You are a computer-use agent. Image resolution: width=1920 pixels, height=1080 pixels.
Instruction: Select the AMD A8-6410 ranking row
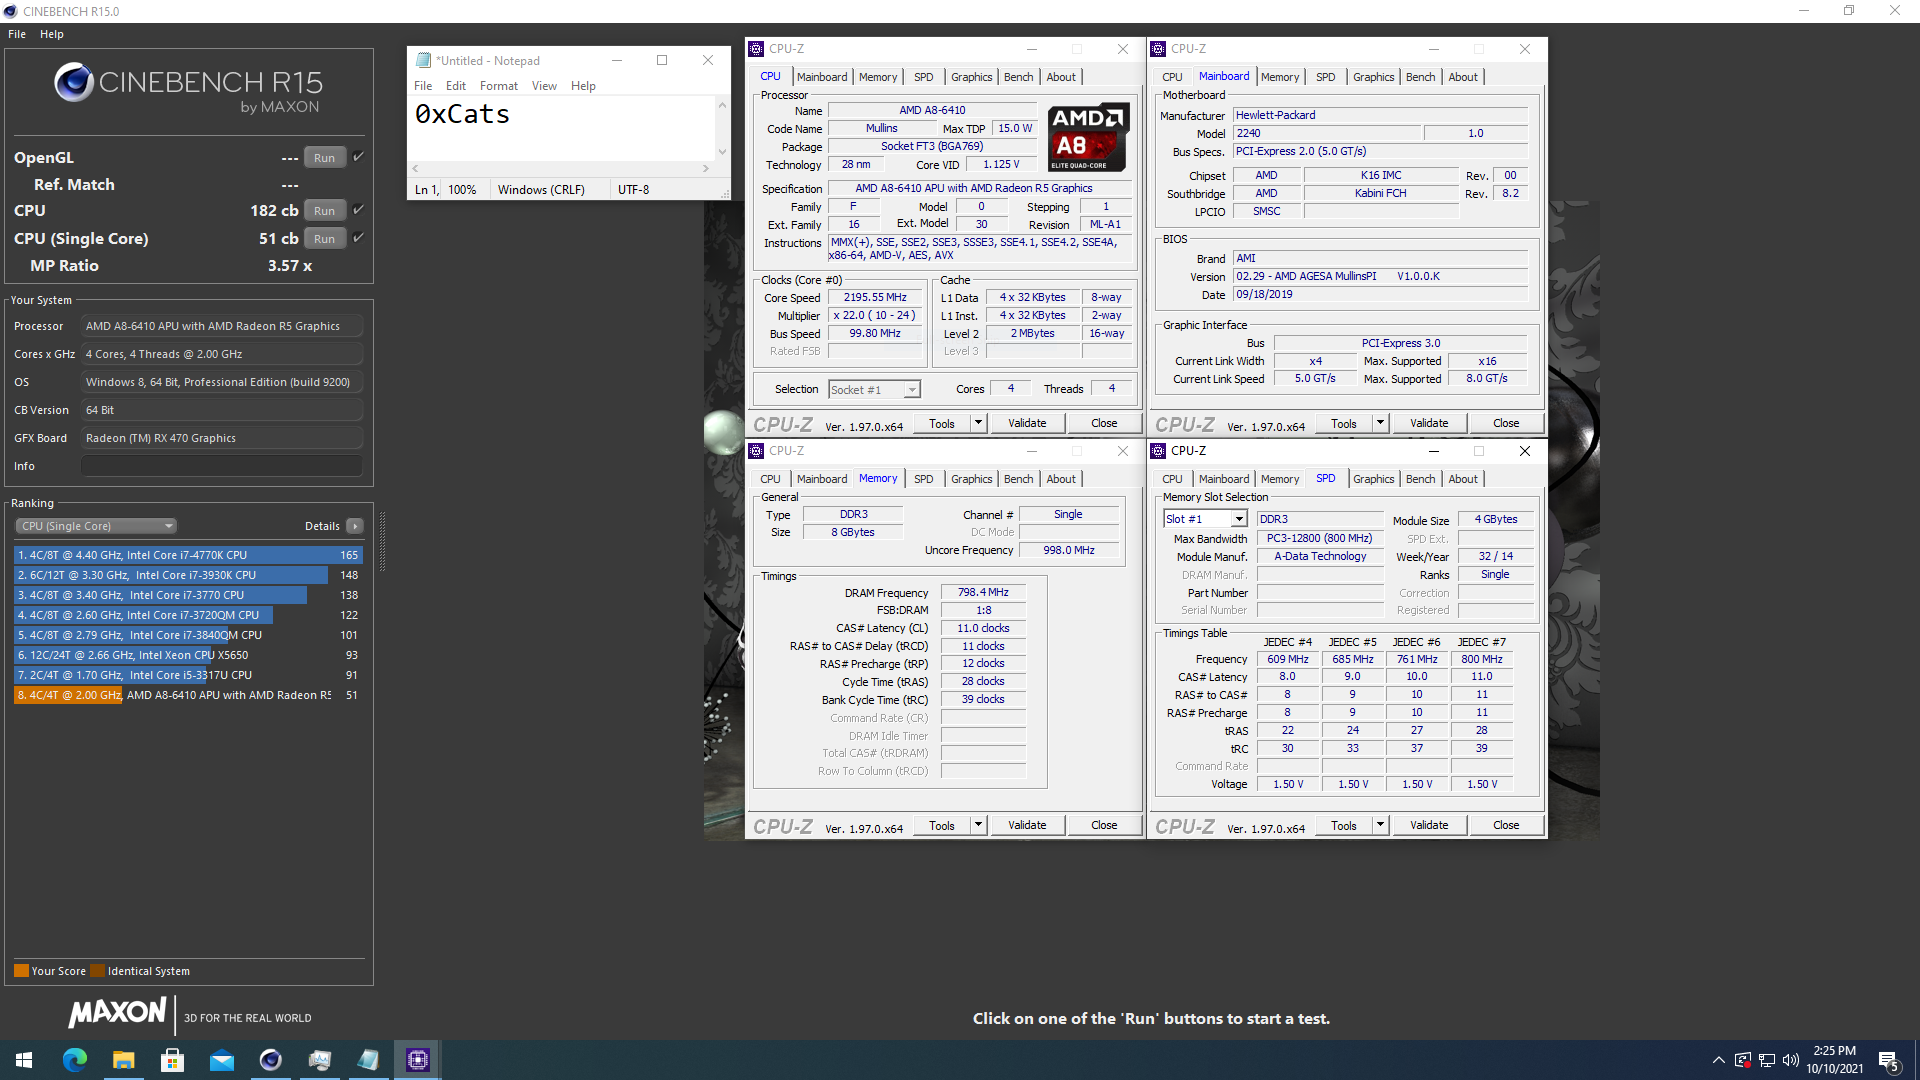tap(187, 695)
